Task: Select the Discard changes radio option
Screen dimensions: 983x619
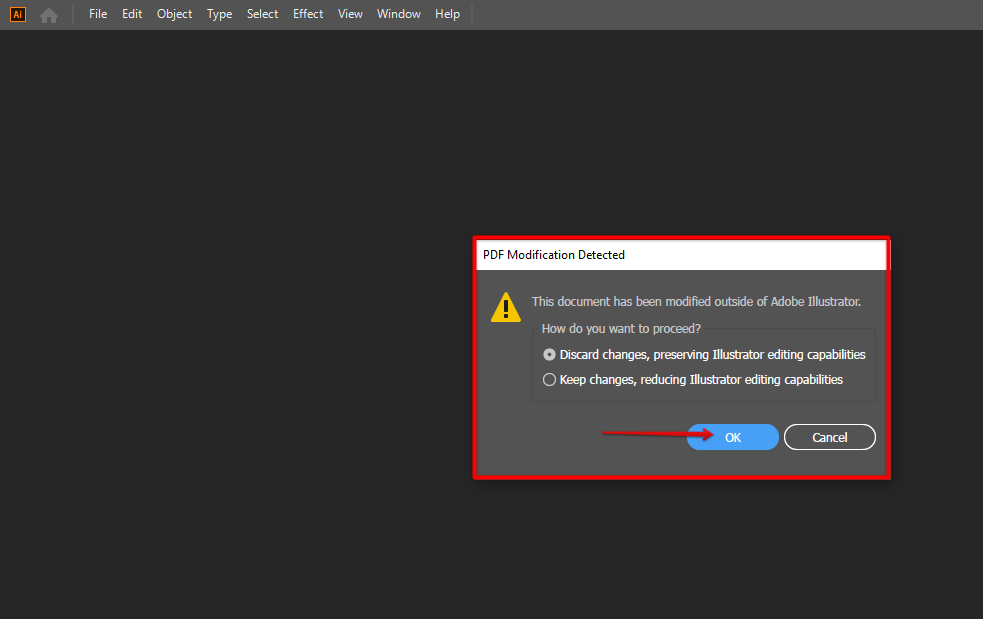Action: point(549,355)
